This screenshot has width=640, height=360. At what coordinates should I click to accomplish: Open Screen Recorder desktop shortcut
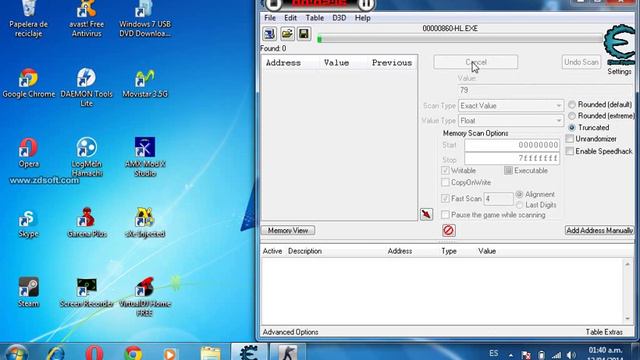coord(87,293)
